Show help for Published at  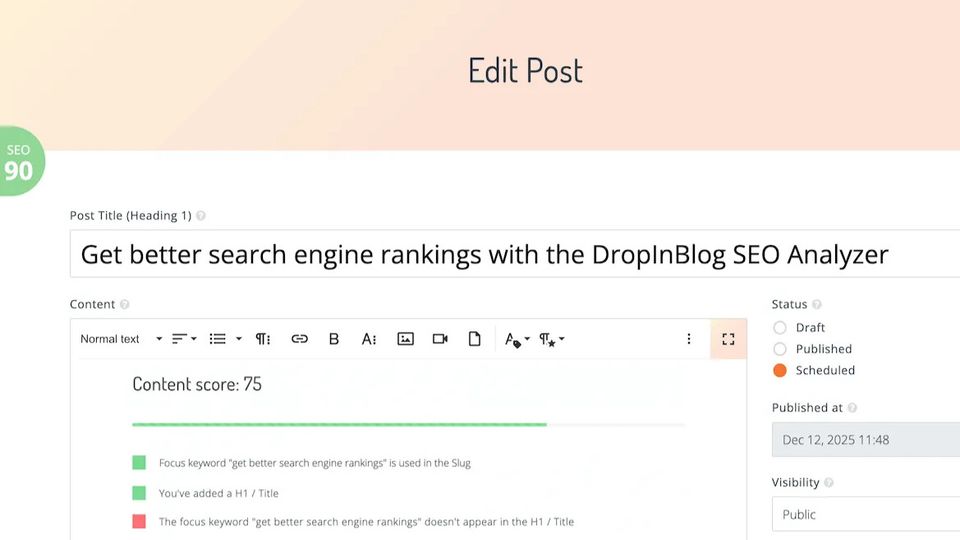coord(852,408)
